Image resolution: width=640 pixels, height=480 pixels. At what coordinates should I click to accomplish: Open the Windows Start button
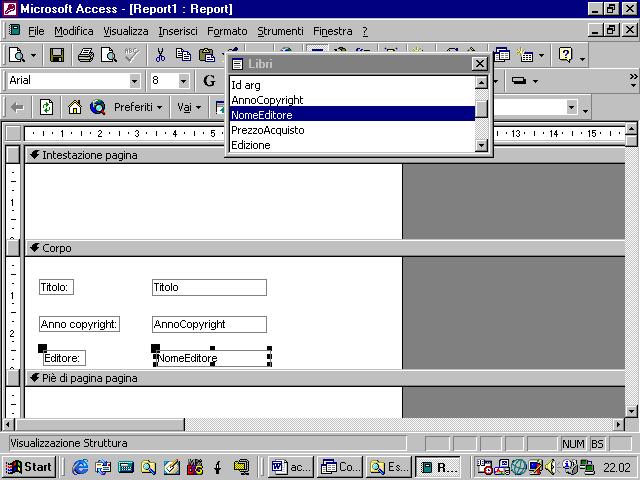29,467
